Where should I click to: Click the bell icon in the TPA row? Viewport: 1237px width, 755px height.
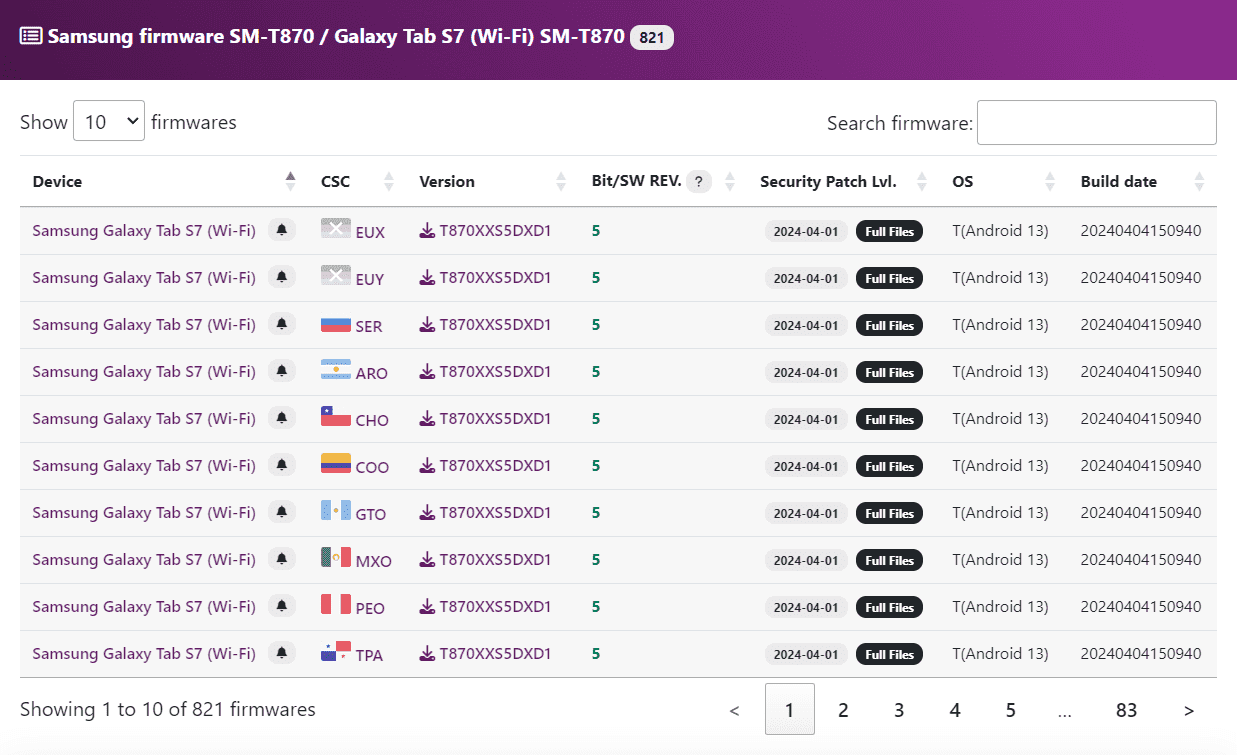pyautogui.click(x=282, y=654)
